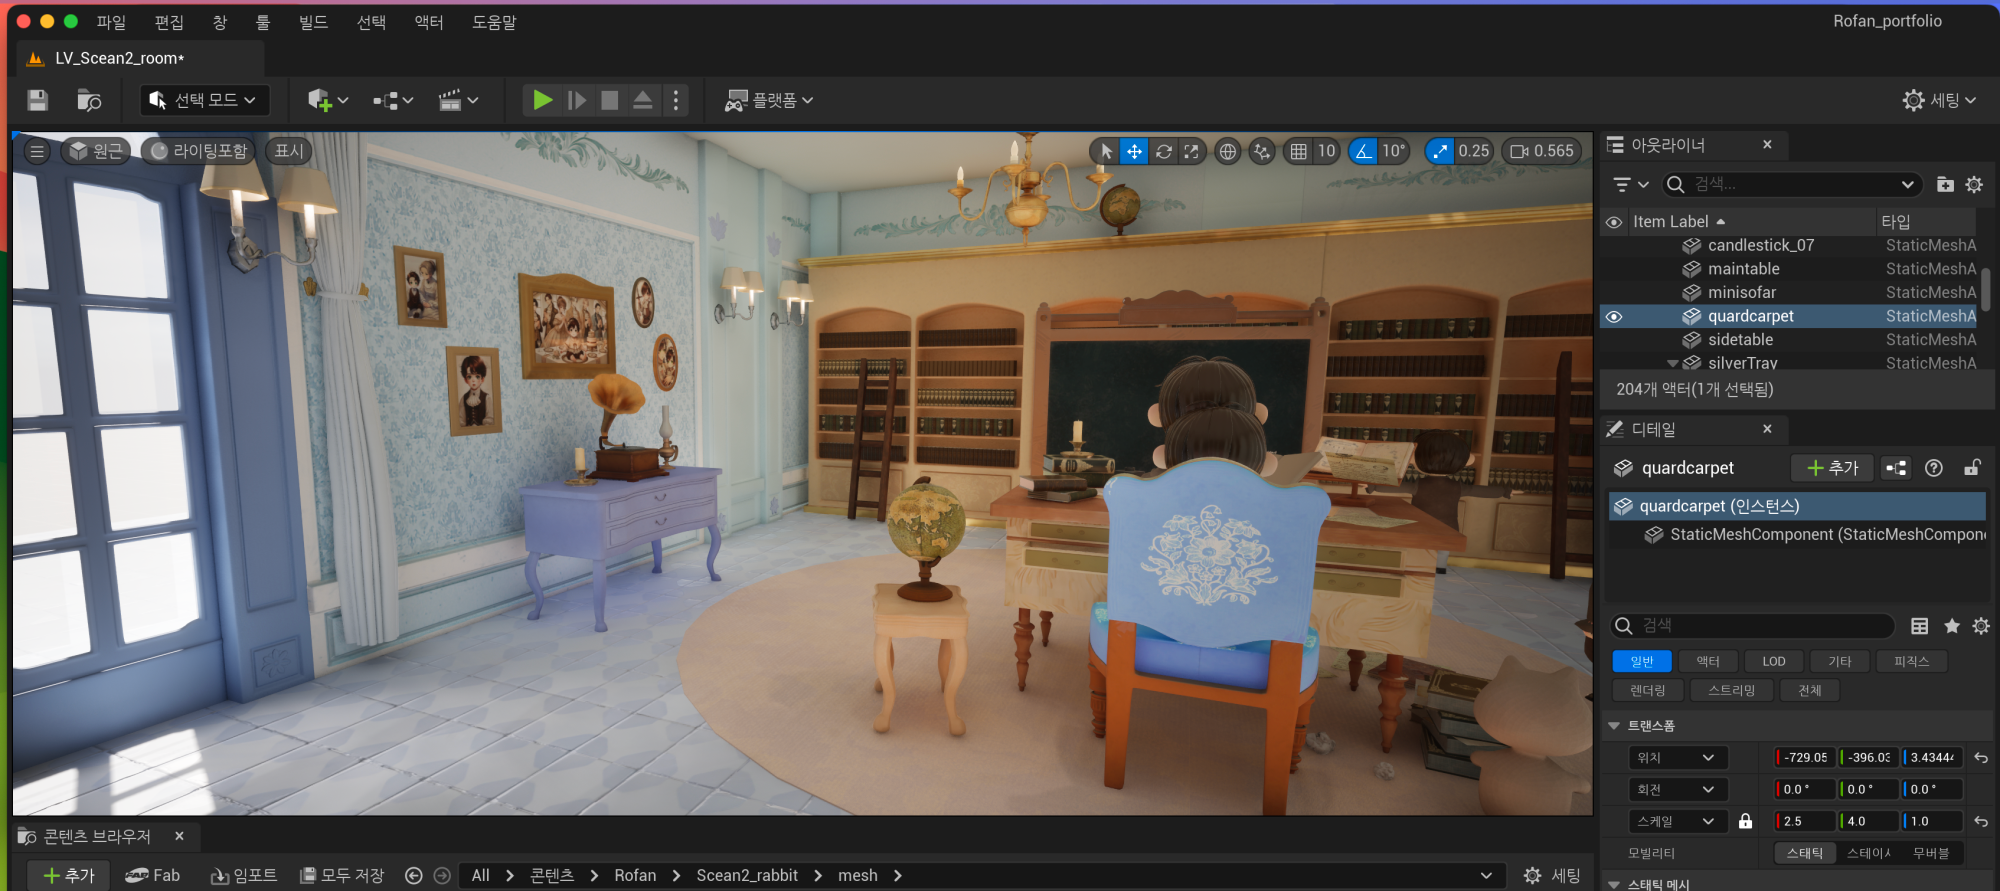This screenshot has width=2000, height=891.
Task: Show only favorite properties with the star icon
Action: 1951,626
